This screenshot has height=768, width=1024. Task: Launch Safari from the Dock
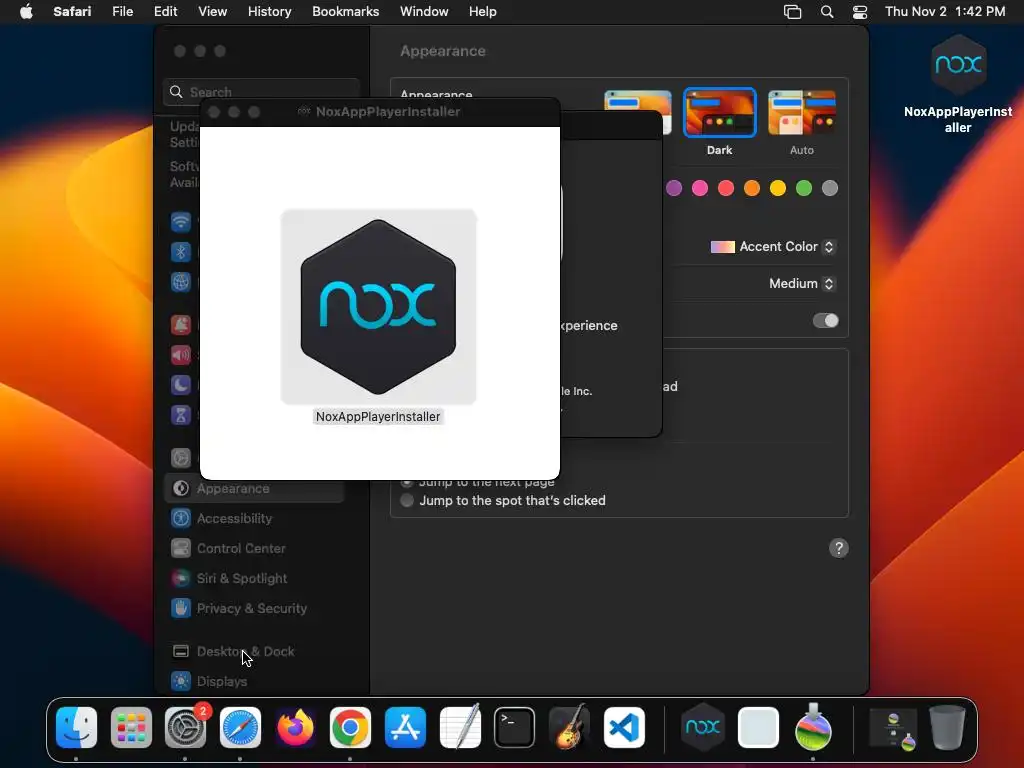(240, 728)
